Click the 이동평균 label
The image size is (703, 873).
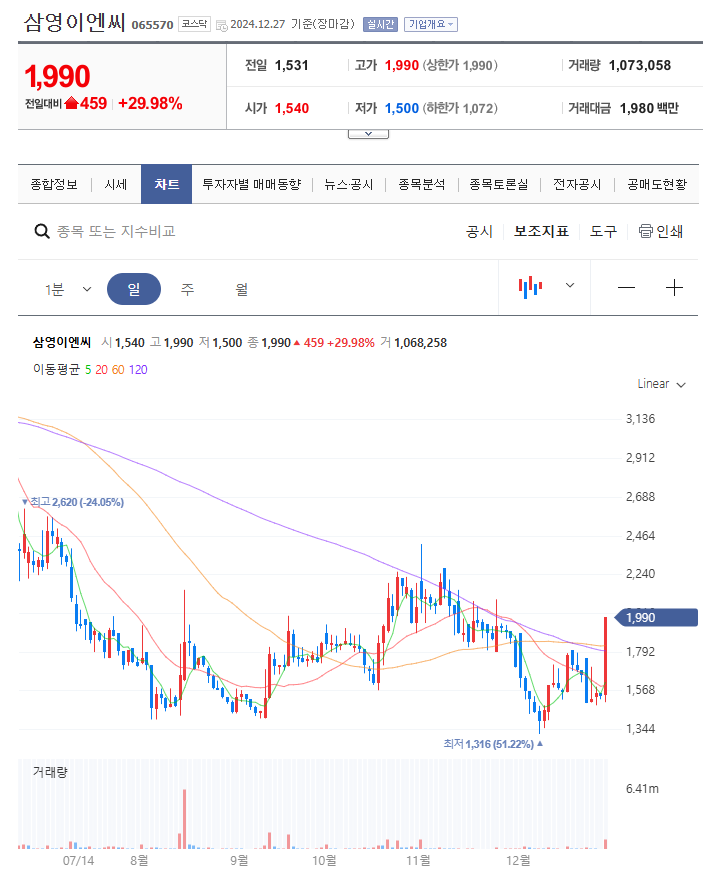(56, 370)
